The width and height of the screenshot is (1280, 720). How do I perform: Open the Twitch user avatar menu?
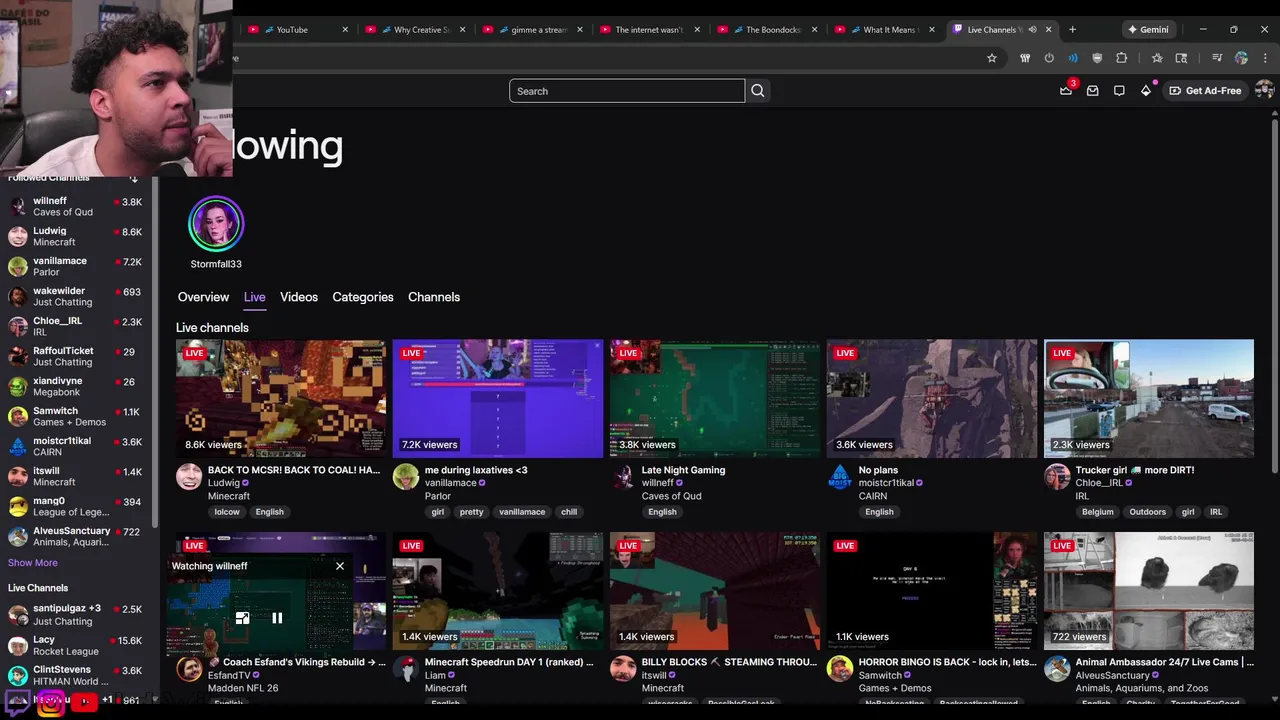(1264, 91)
